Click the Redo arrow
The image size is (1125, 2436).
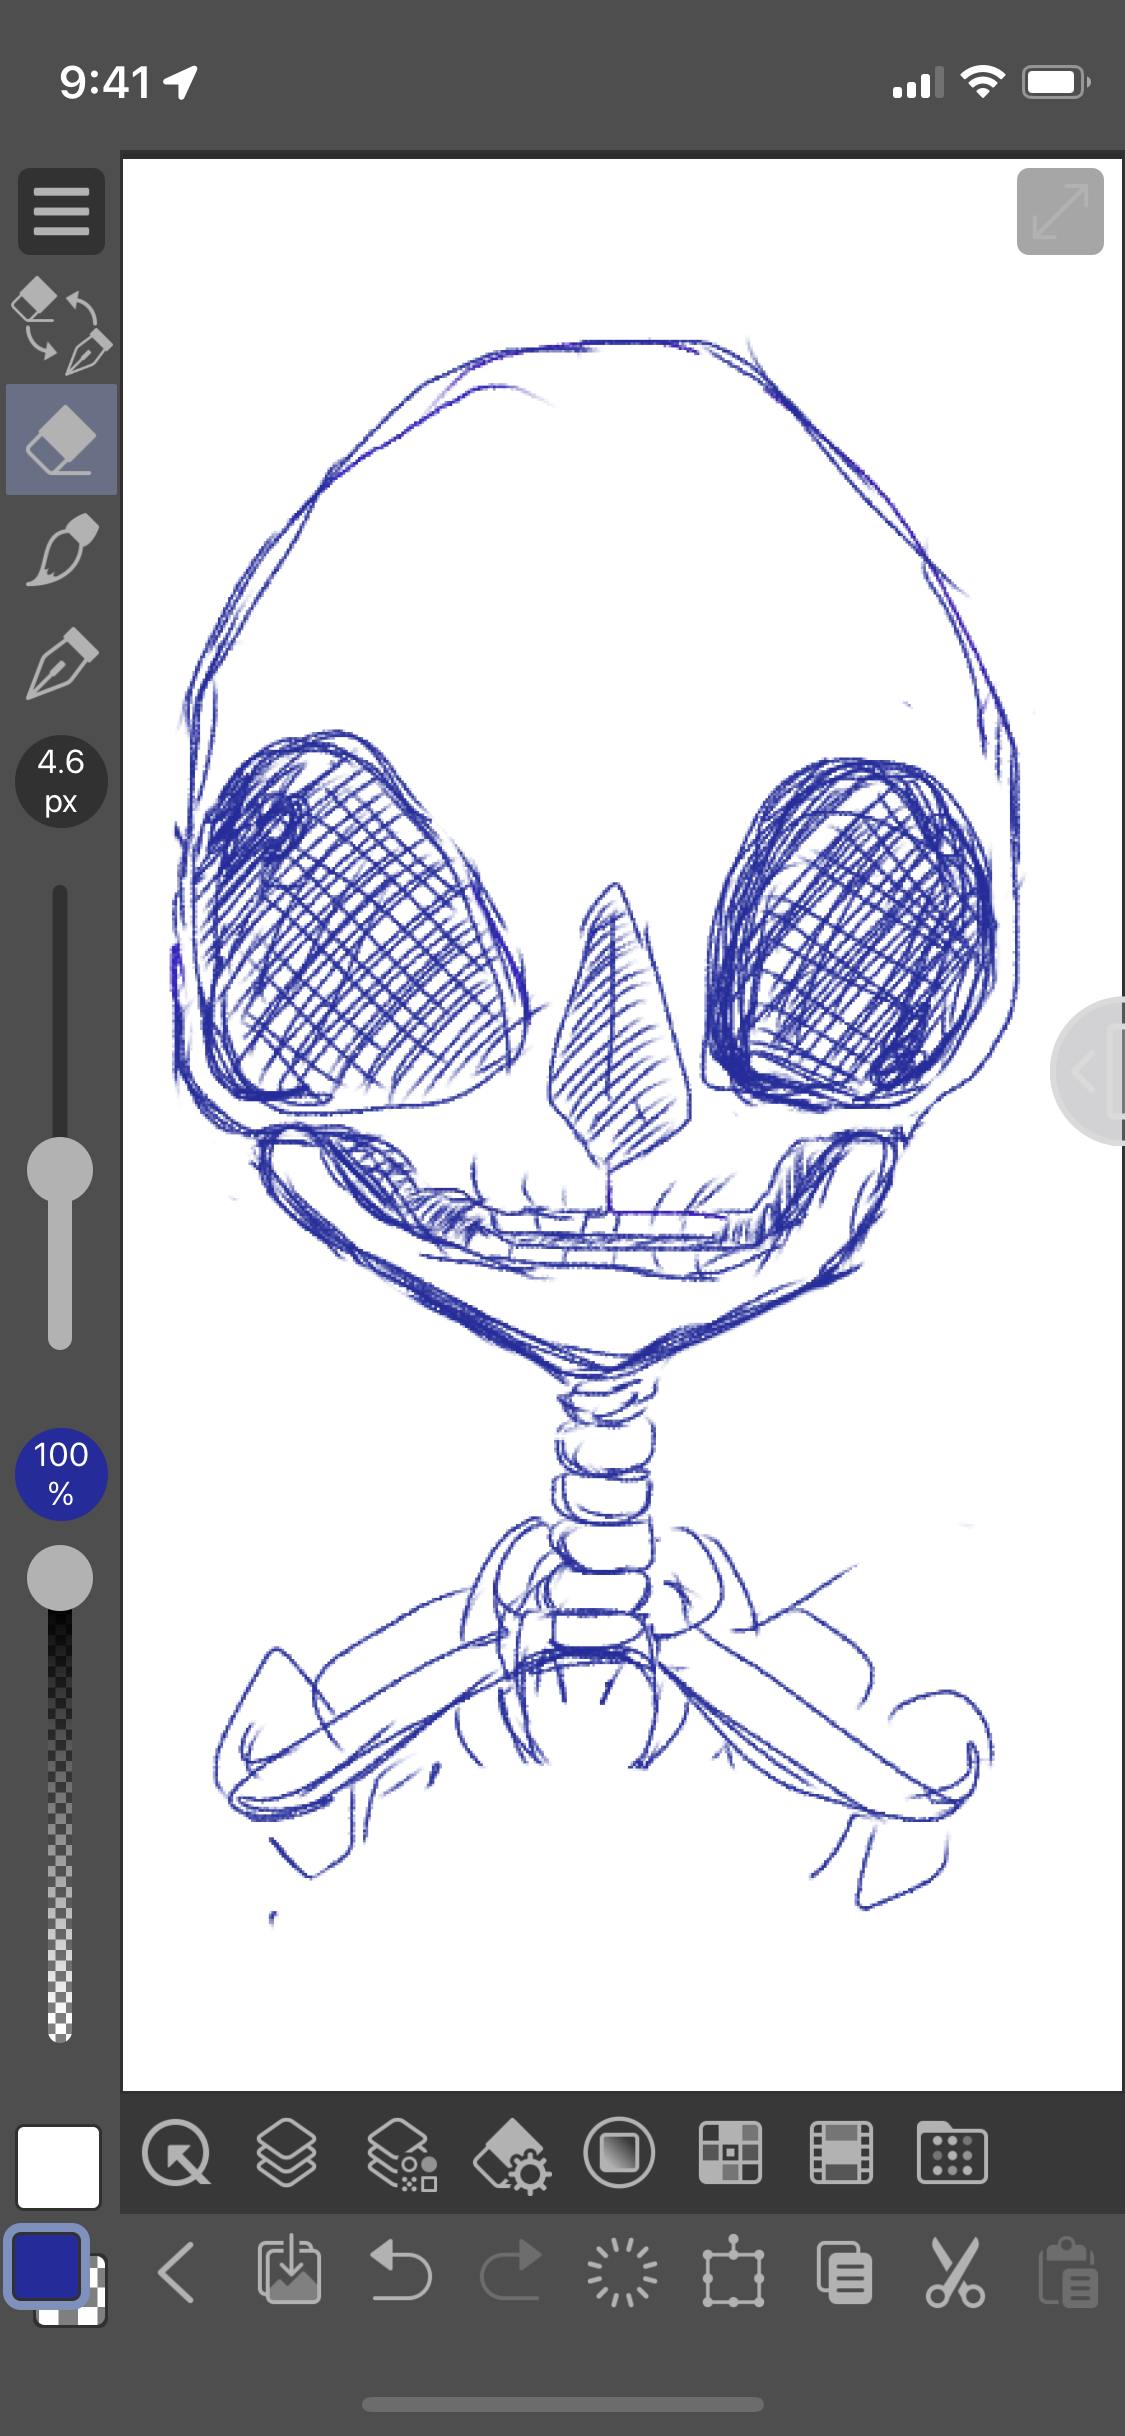point(511,2270)
